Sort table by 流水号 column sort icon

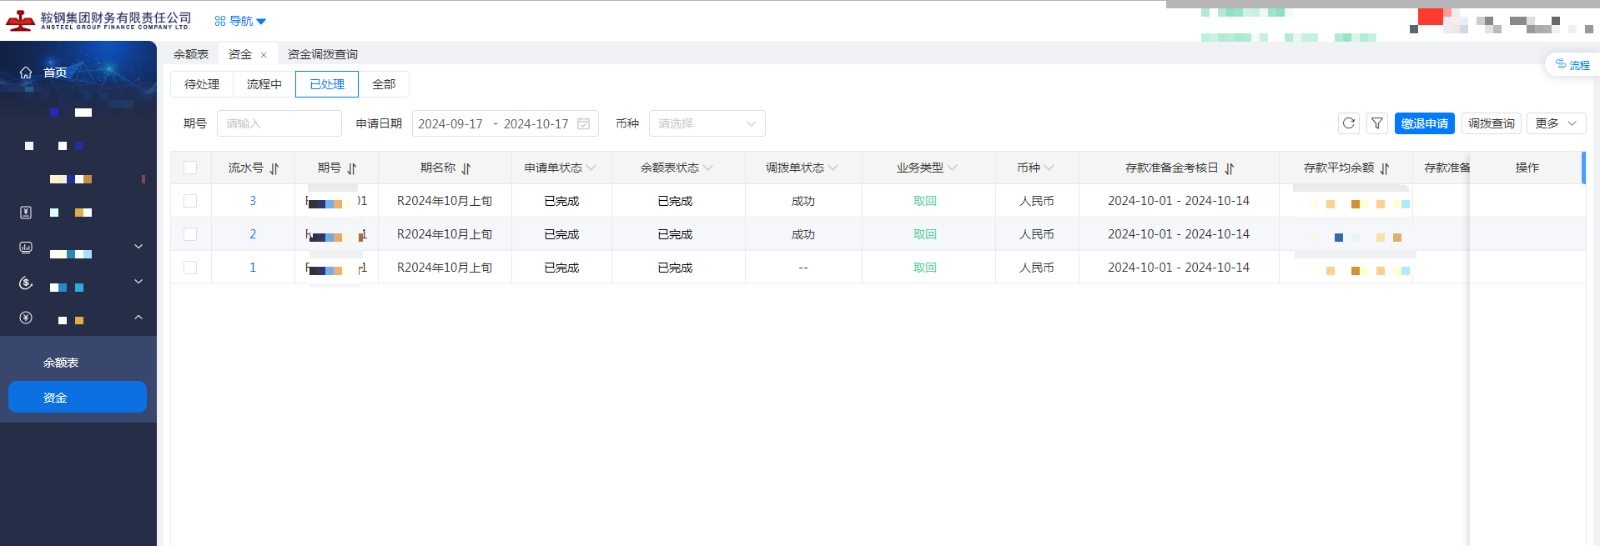click(x=274, y=169)
